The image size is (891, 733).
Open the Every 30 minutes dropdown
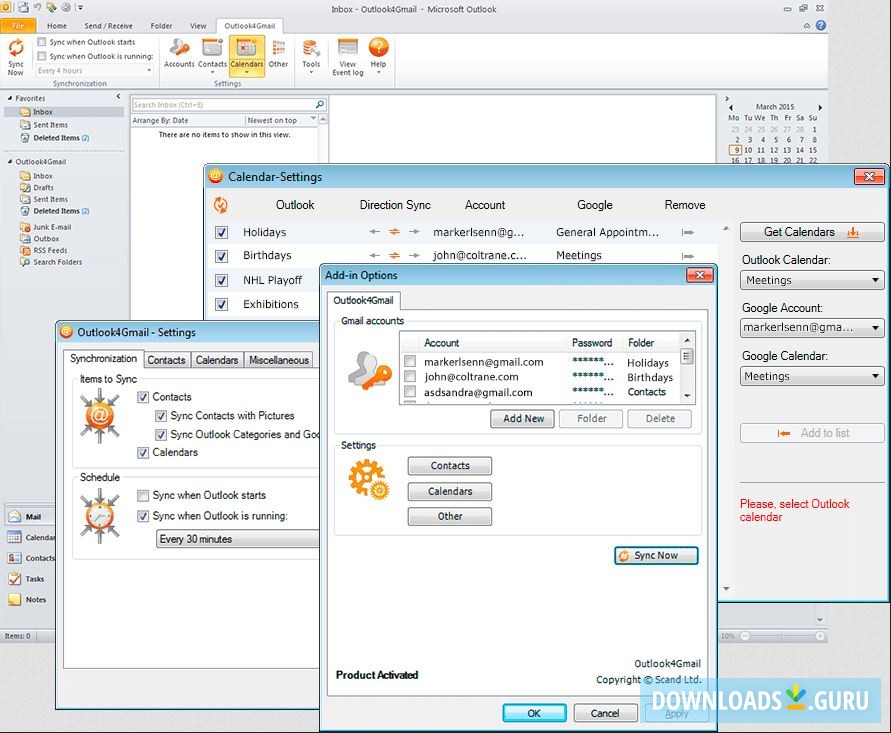pos(238,539)
